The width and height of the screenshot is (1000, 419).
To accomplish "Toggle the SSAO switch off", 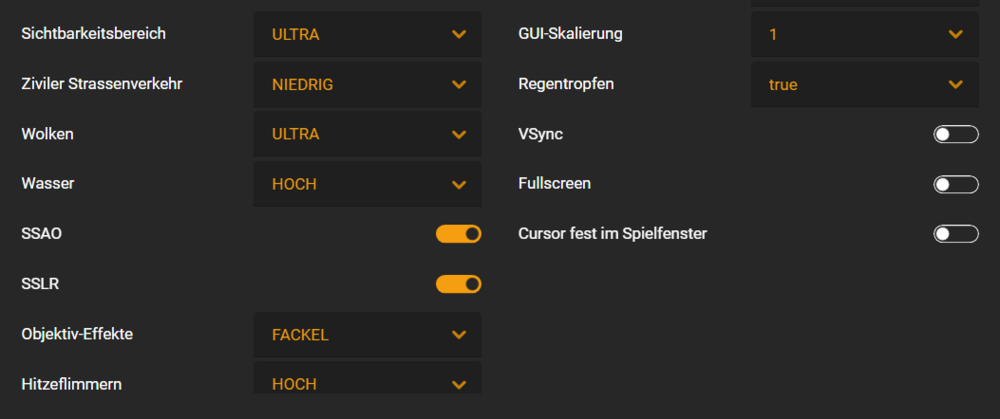I will [458, 234].
